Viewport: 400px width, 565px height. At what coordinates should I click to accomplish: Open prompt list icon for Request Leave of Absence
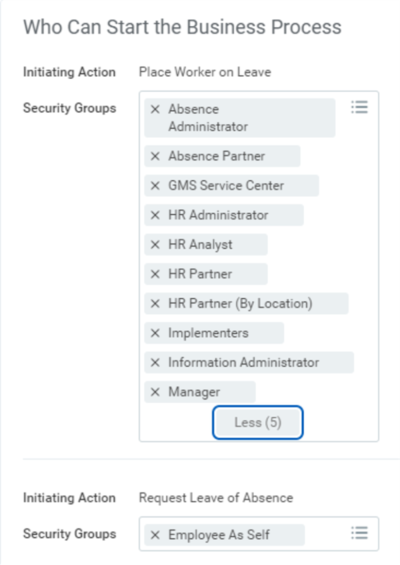pos(359,533)
